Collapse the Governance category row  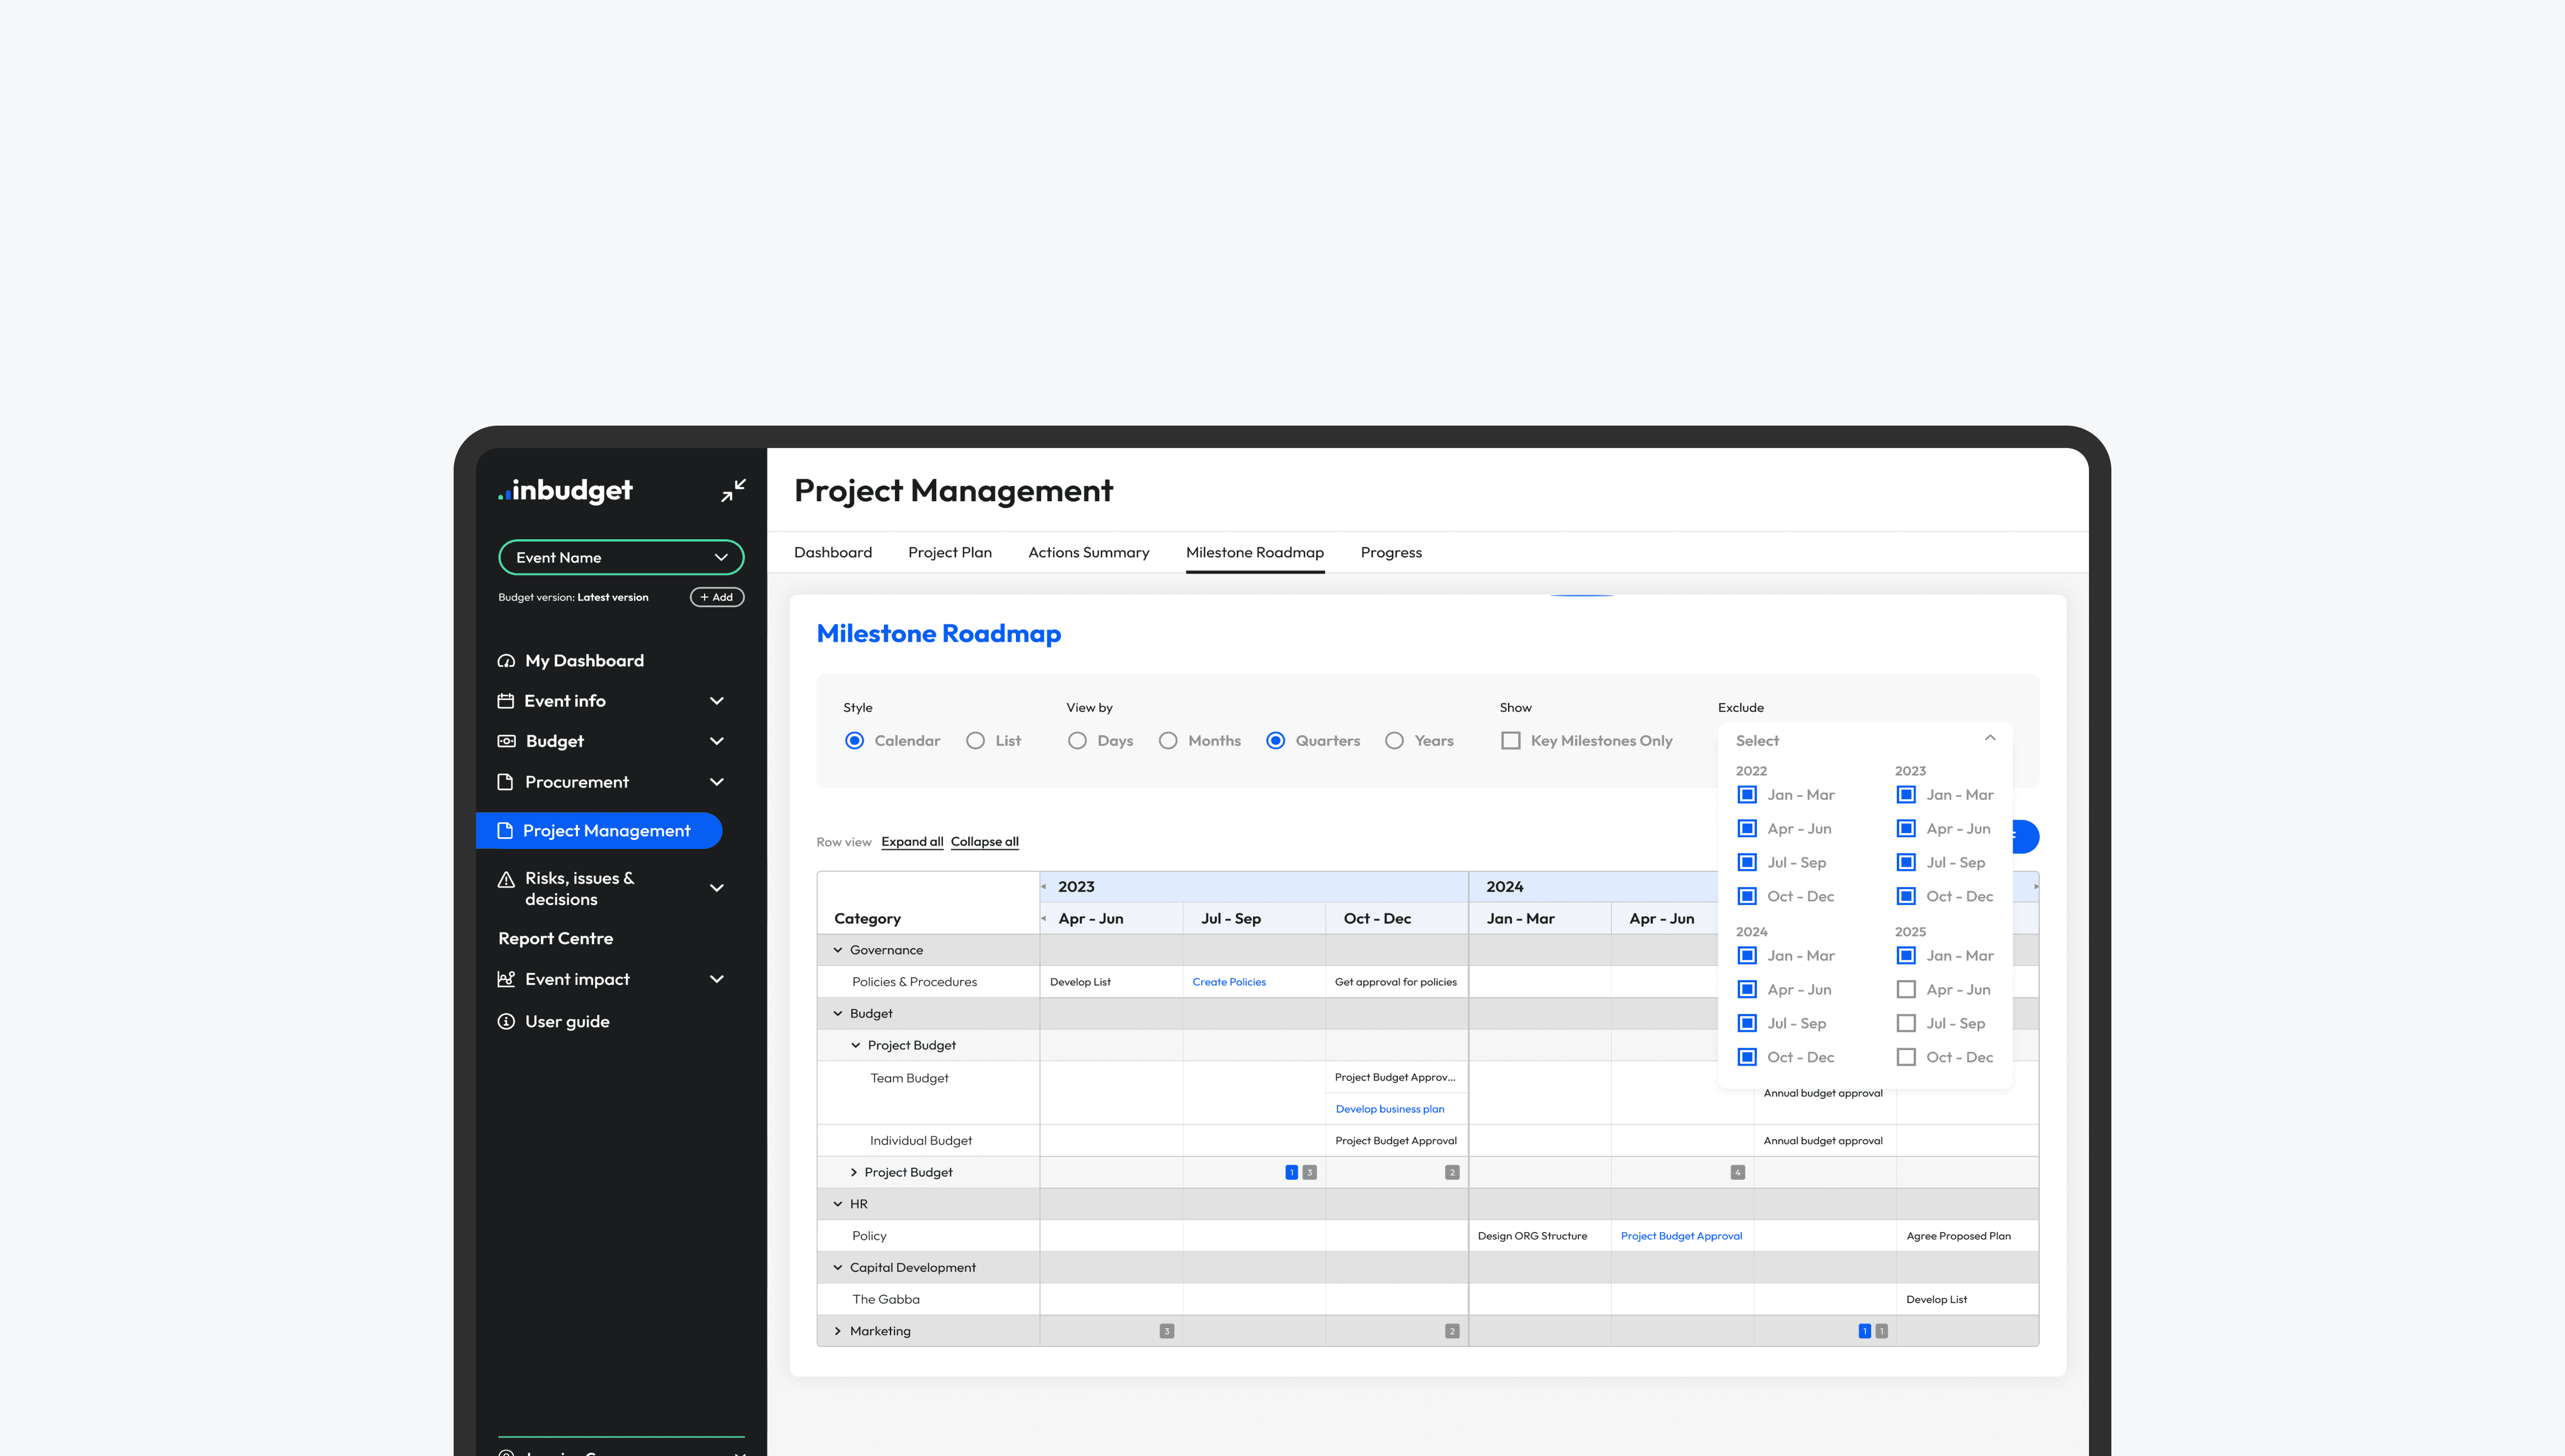pyautogui.click(x=838, y=951)
